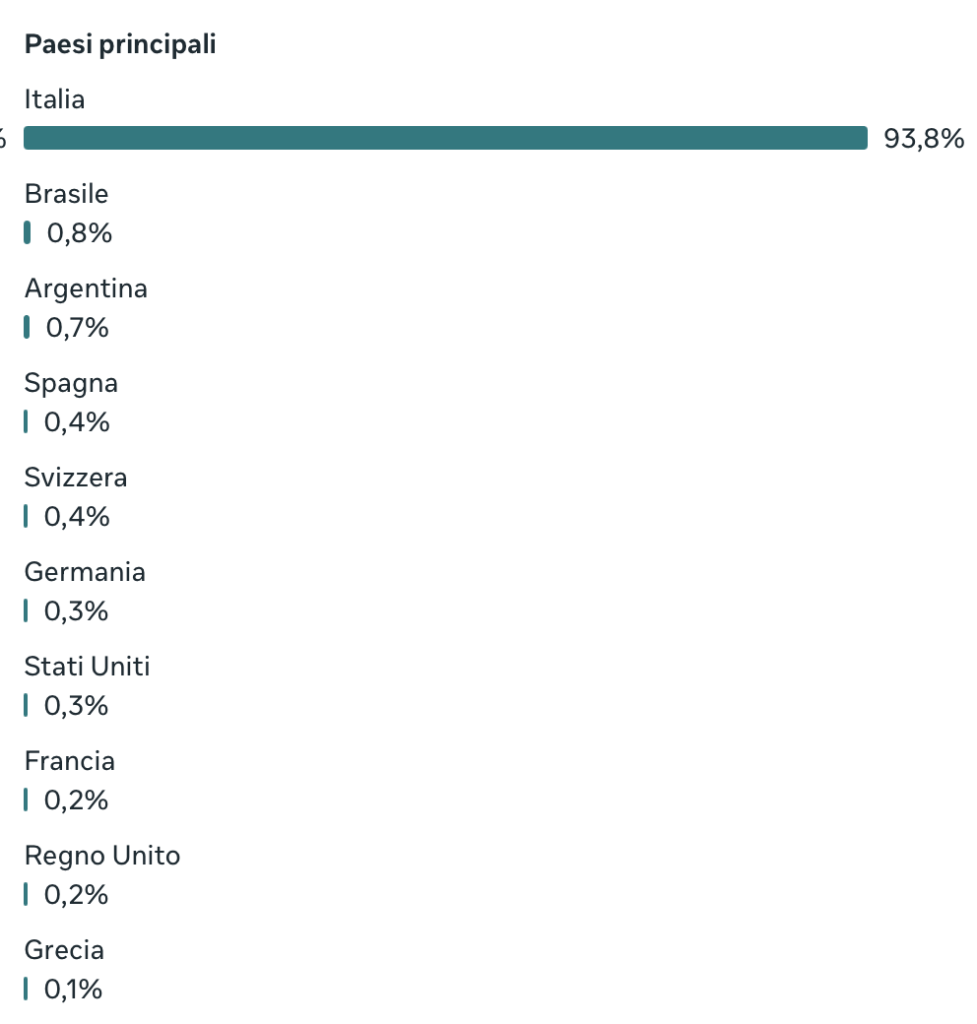Select the Grecia country label
Viewport: 977px width, 1024px height.
64,950
